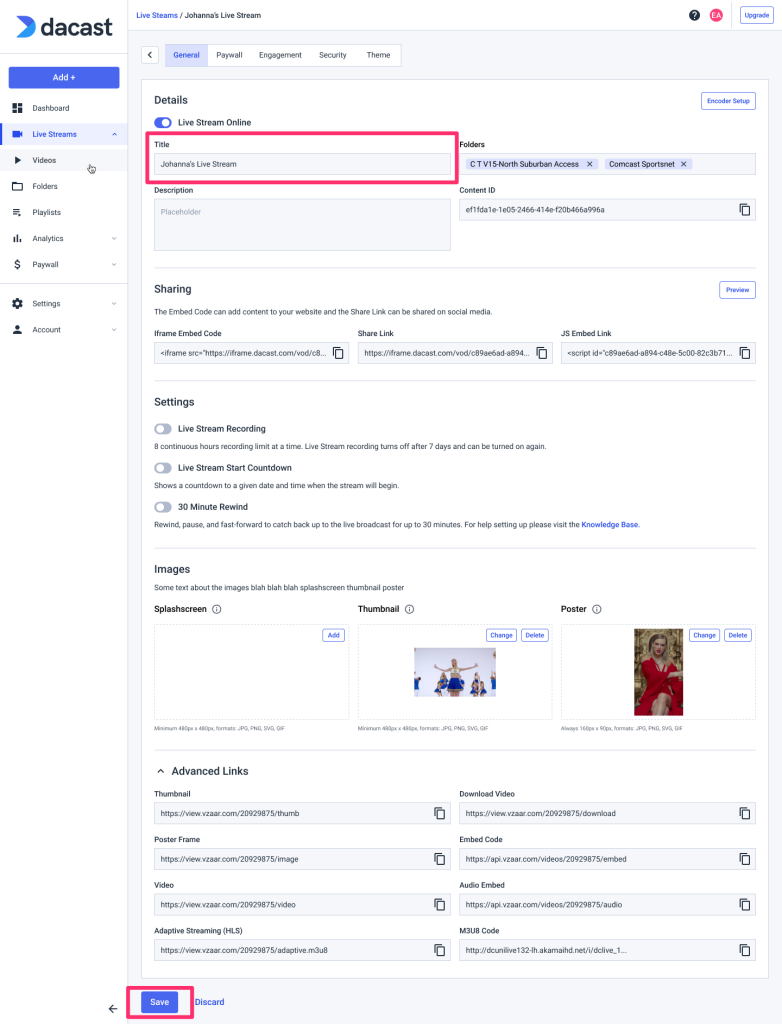Copy the Iframe Embed Code
The width and height of the screenshot is (782, 1024).
point(338,353)
